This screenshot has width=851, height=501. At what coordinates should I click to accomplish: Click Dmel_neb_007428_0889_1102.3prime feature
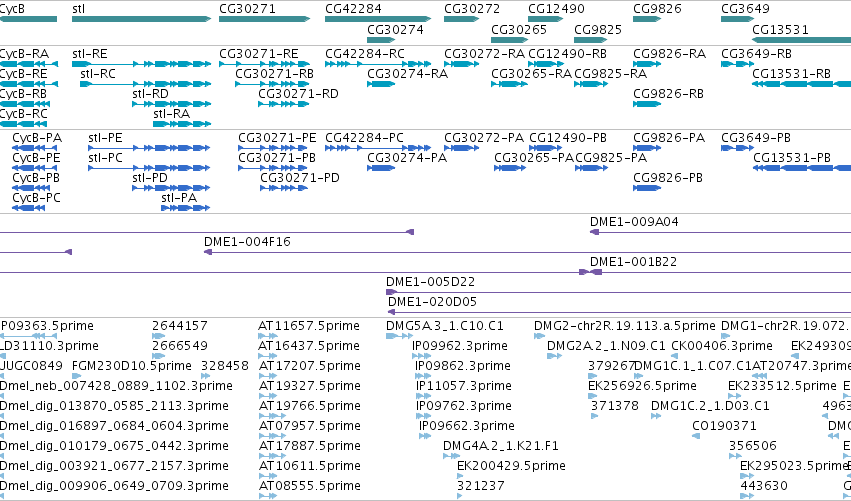[116, 386]
